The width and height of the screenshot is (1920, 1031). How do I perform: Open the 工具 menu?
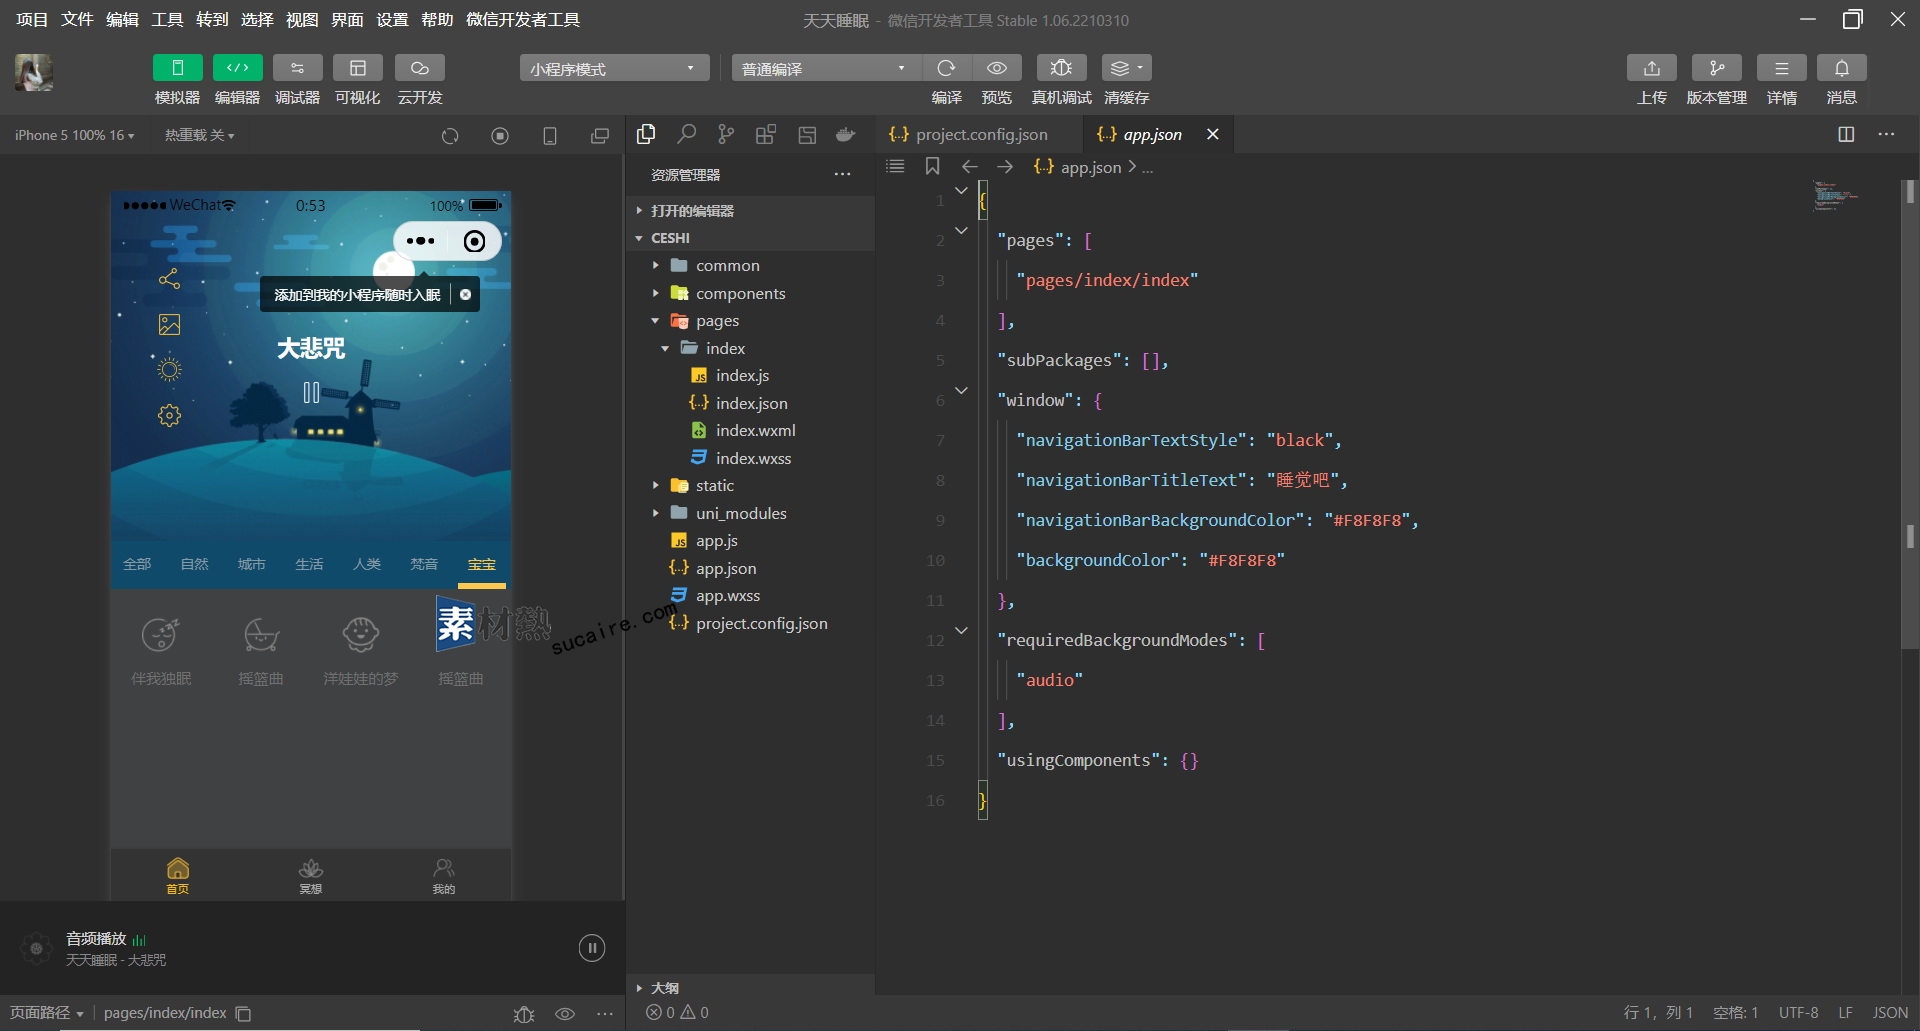tap(167, 20)
